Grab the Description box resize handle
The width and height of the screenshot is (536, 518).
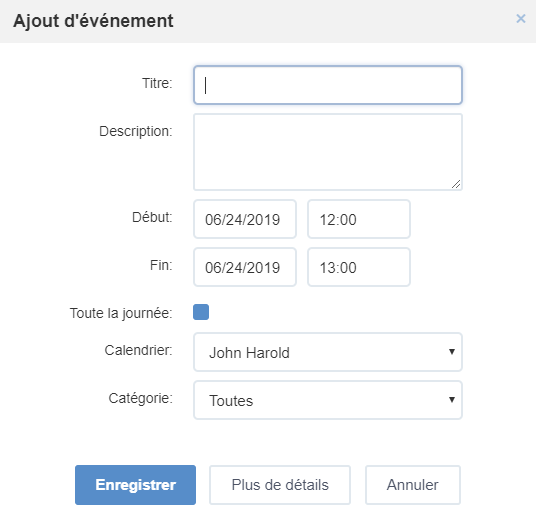(x=456, y=184)
